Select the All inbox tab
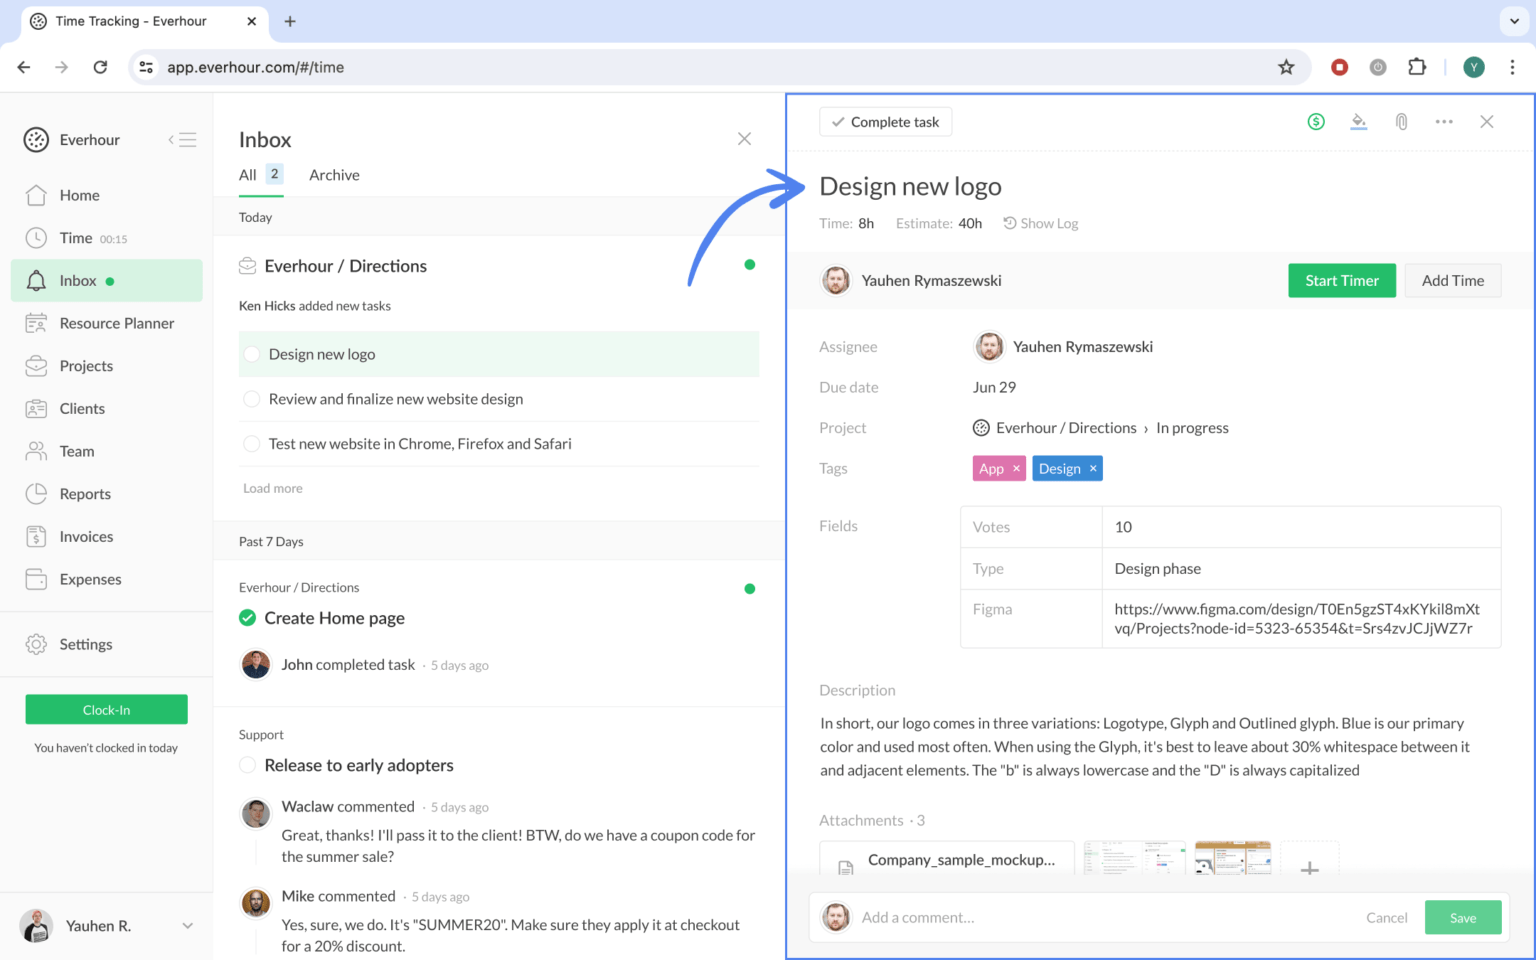Image resolution: width=1536 pixels, height=960 pixels. (247, 175)
